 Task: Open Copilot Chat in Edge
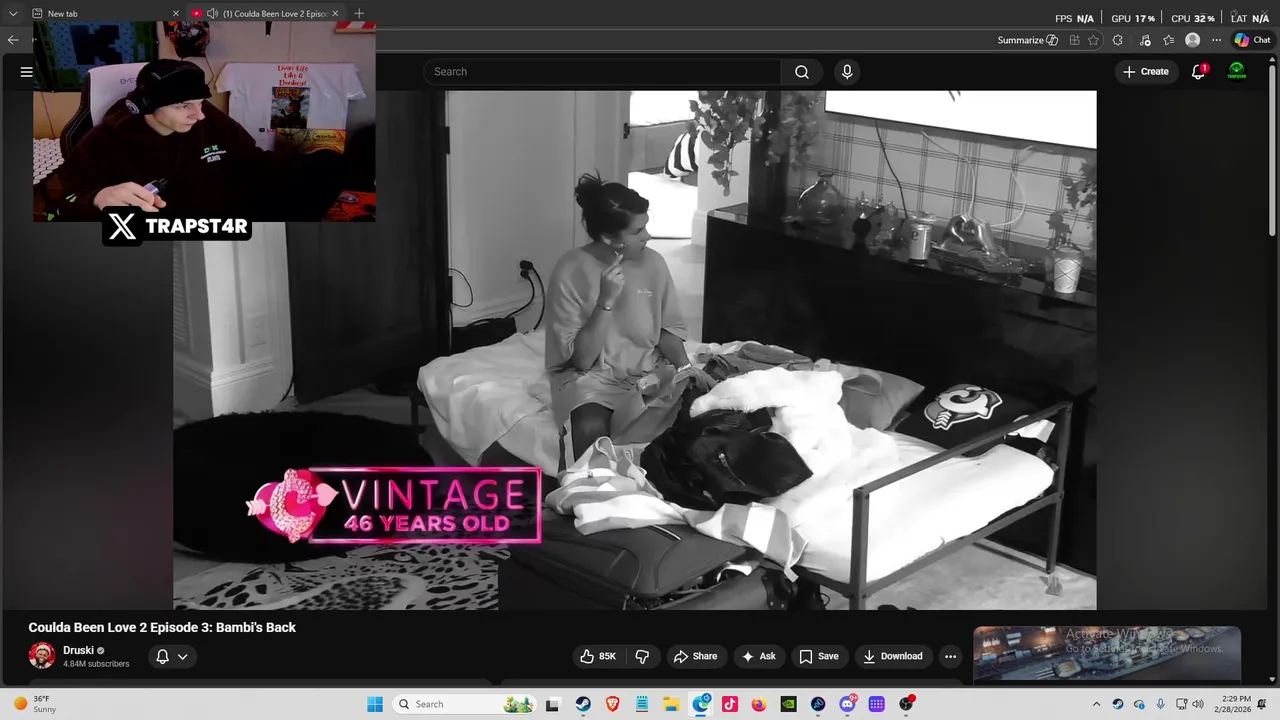coord(1252,40)
